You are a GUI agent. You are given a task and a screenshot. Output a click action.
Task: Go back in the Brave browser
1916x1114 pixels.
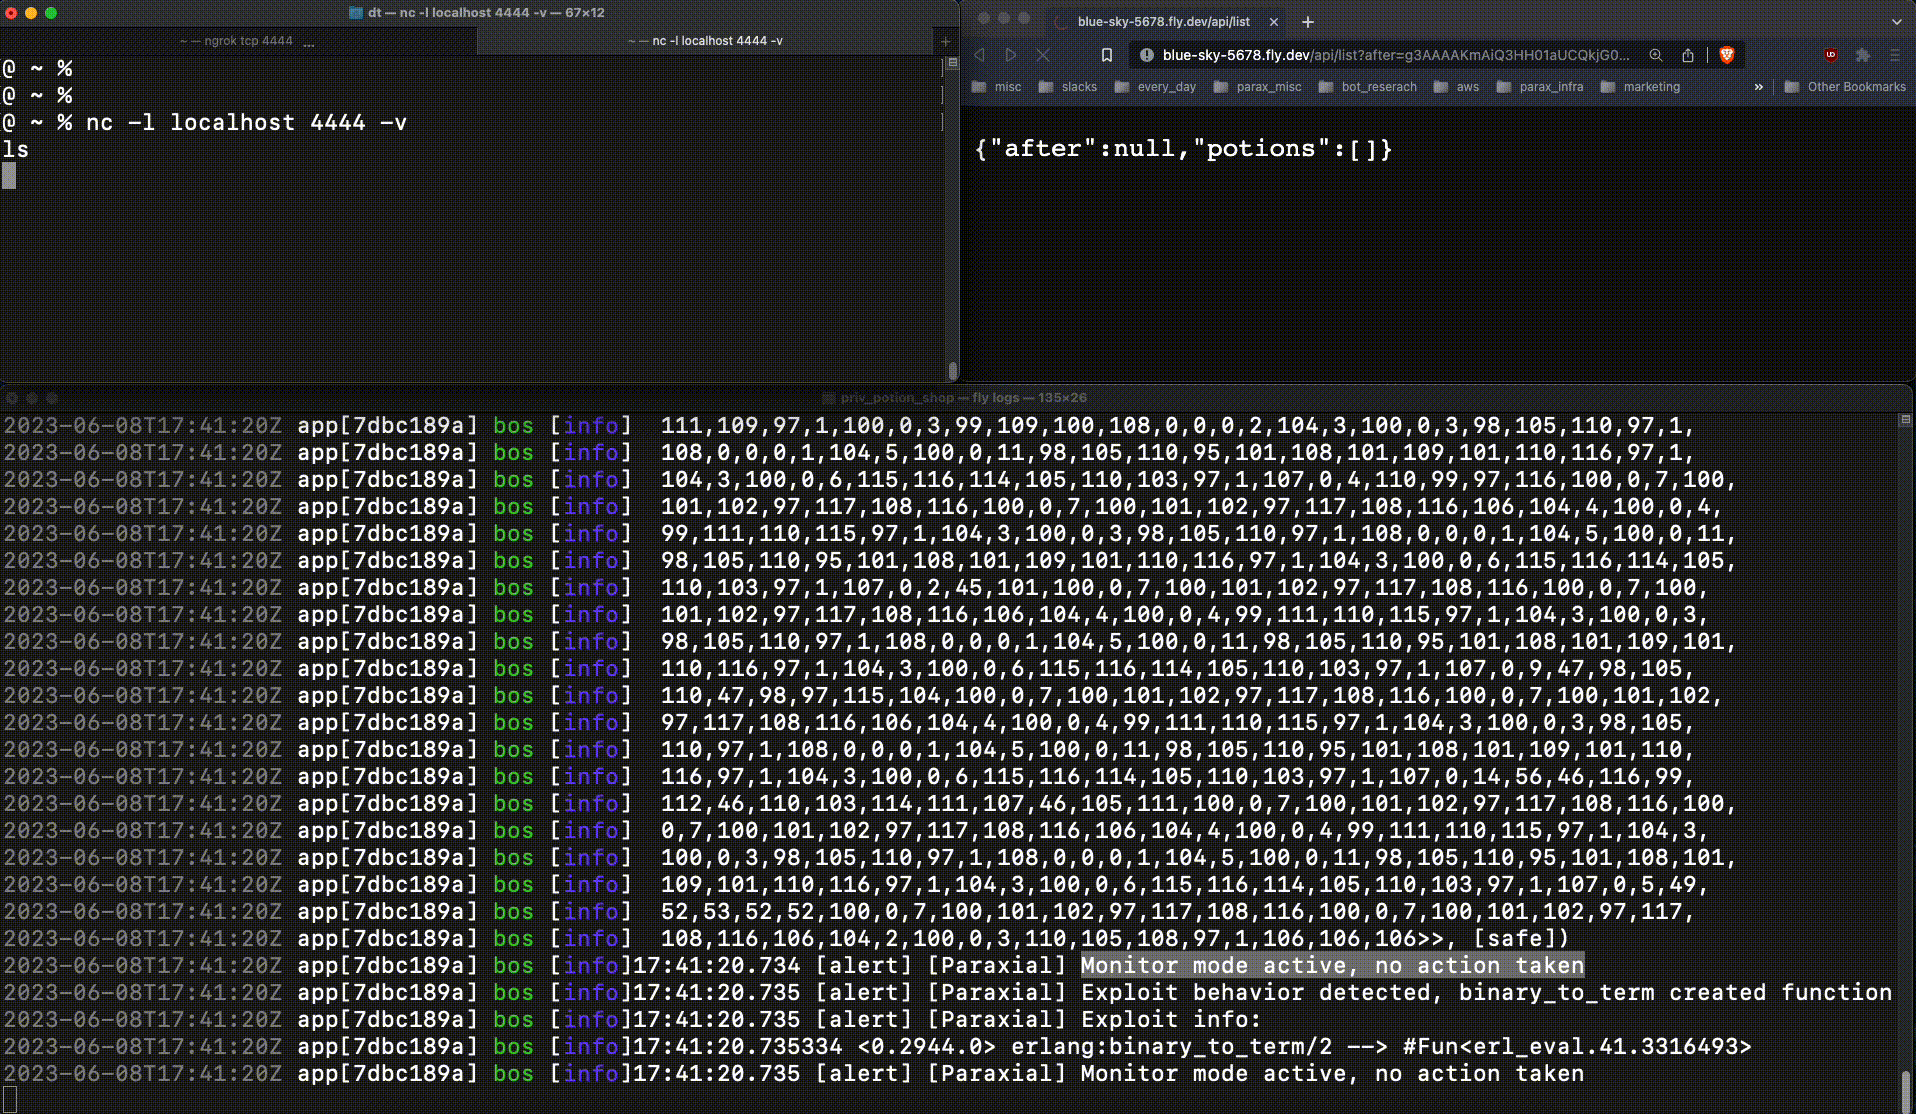pos(980,55)
